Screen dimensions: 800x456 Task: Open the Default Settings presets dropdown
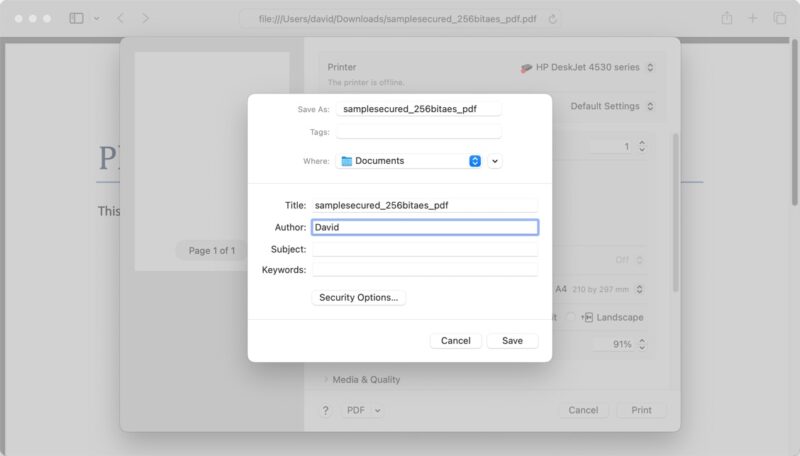pos(611,106)
